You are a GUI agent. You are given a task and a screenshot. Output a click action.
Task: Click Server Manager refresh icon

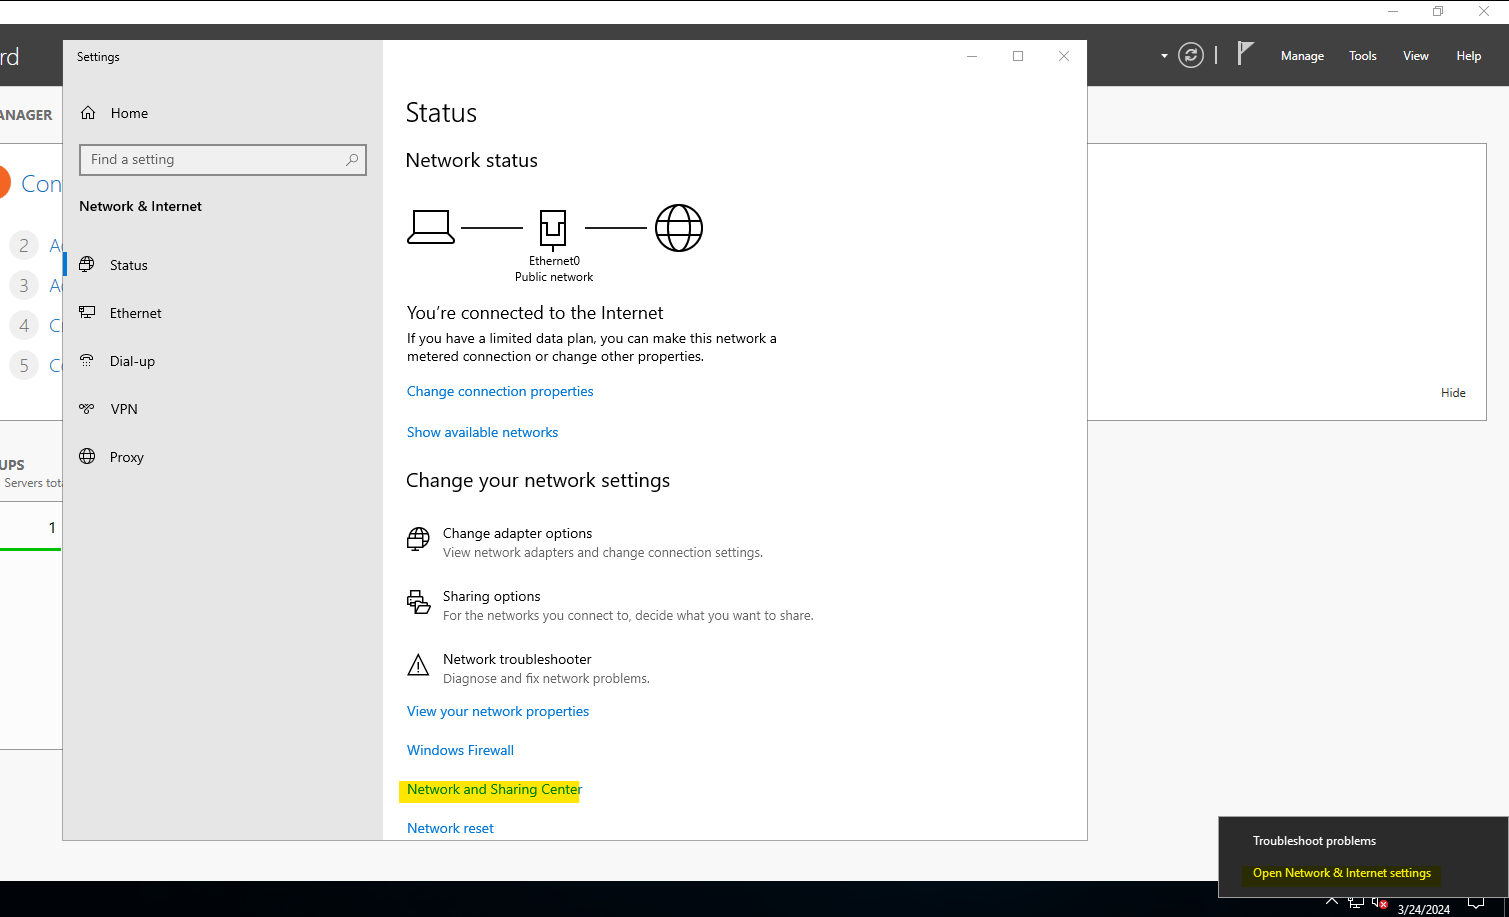(x=1190, y=55)
